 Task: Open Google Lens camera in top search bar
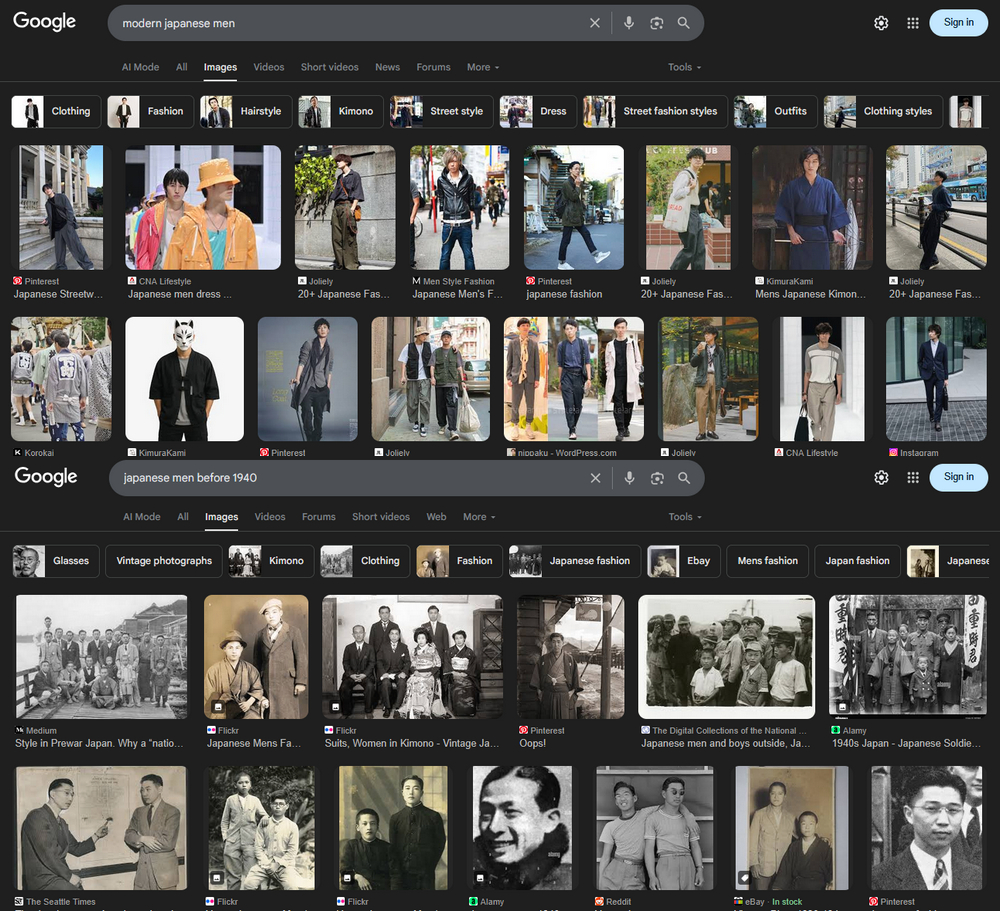[656, 23]
